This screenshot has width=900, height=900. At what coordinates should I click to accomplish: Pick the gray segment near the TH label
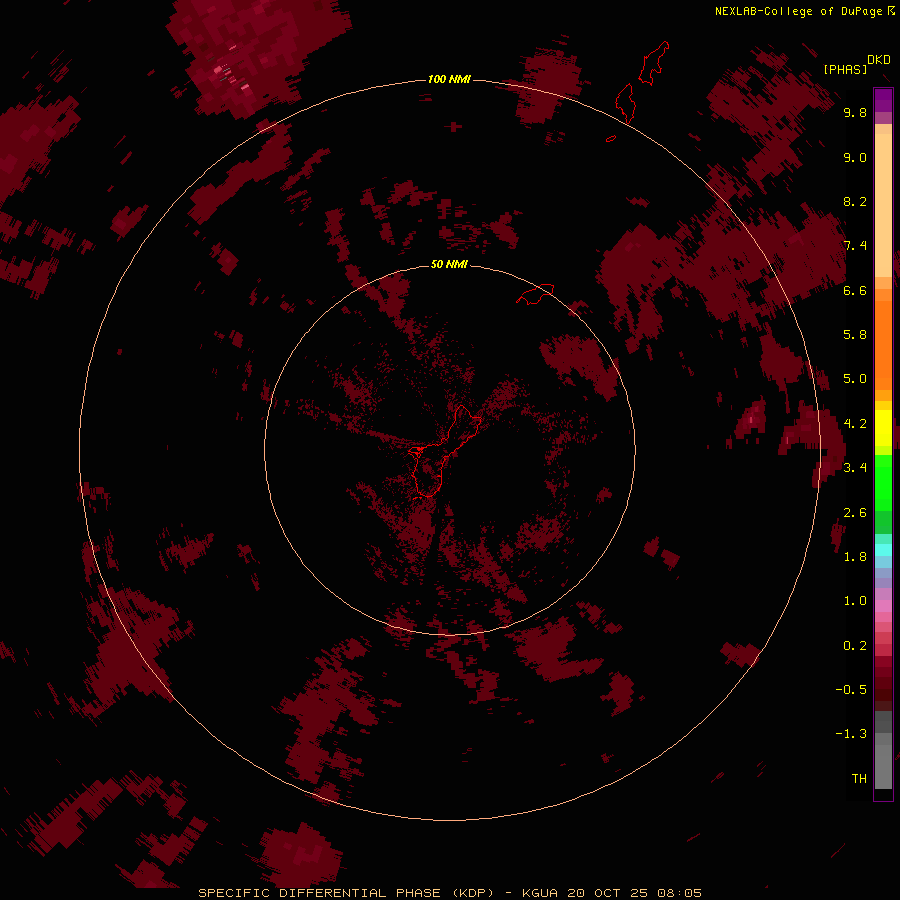pos(883,766)
